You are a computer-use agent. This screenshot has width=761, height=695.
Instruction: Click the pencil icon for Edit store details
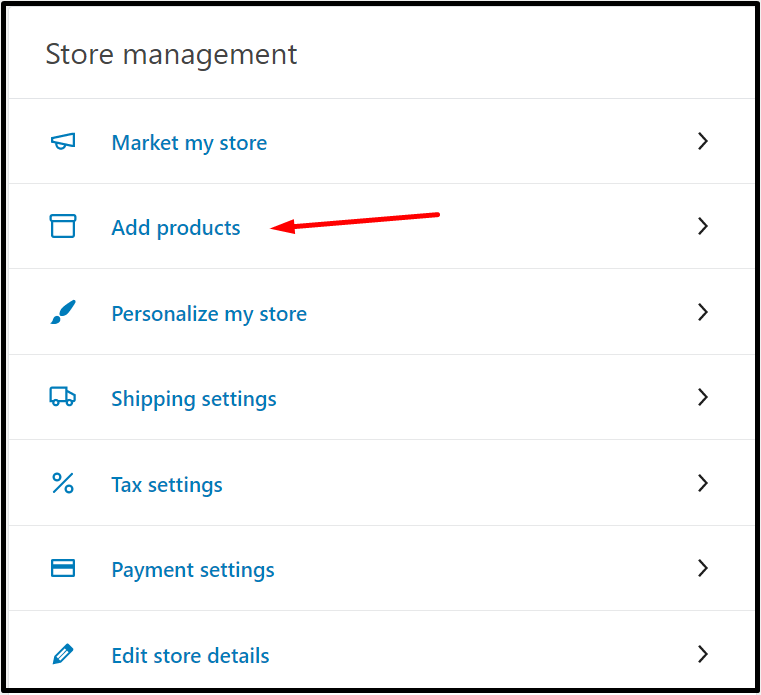[x=63, y=654]
